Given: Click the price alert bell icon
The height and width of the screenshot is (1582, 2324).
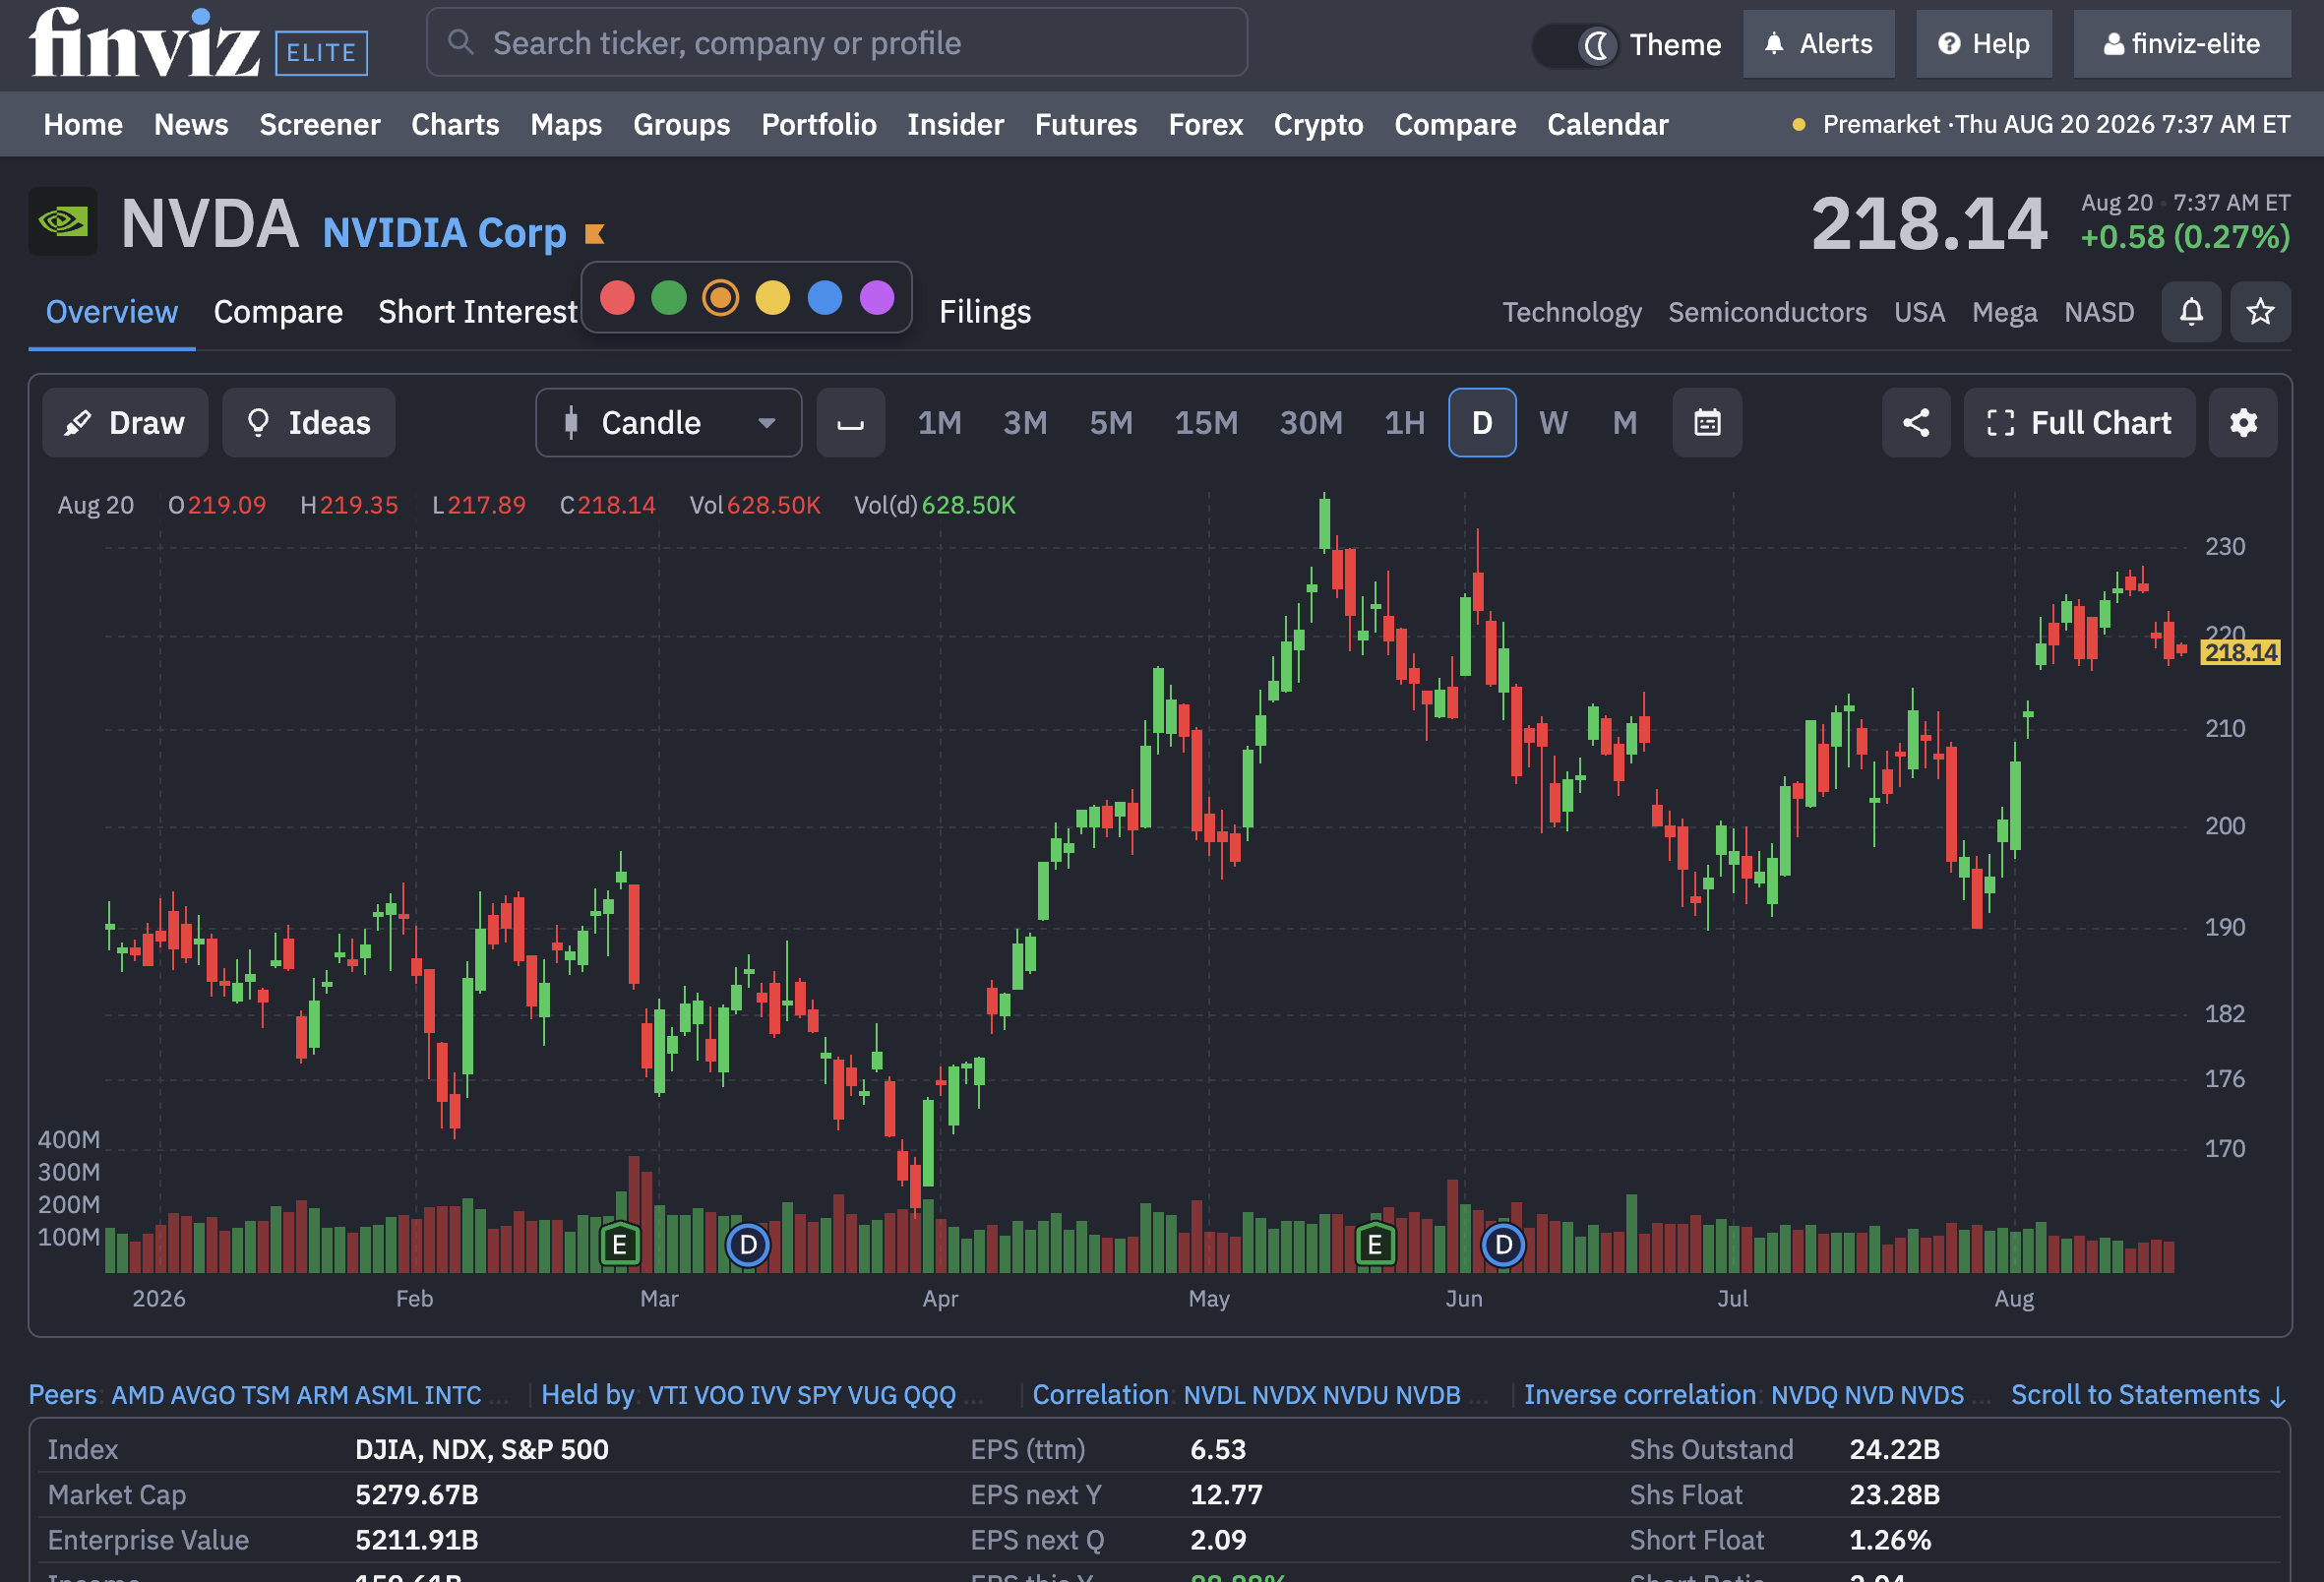Looking at the screenshot, I should tap(2190, 312).
